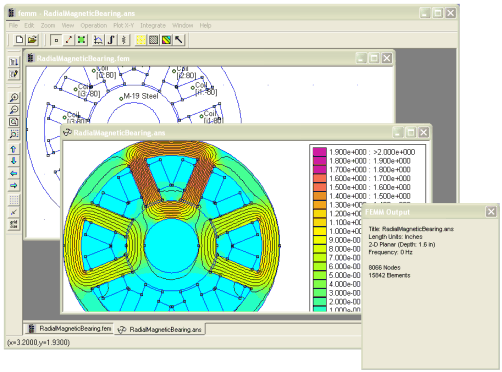Open the Plot X-Y menu
This screenshot has height=372, width=502.
click(124, 25)
